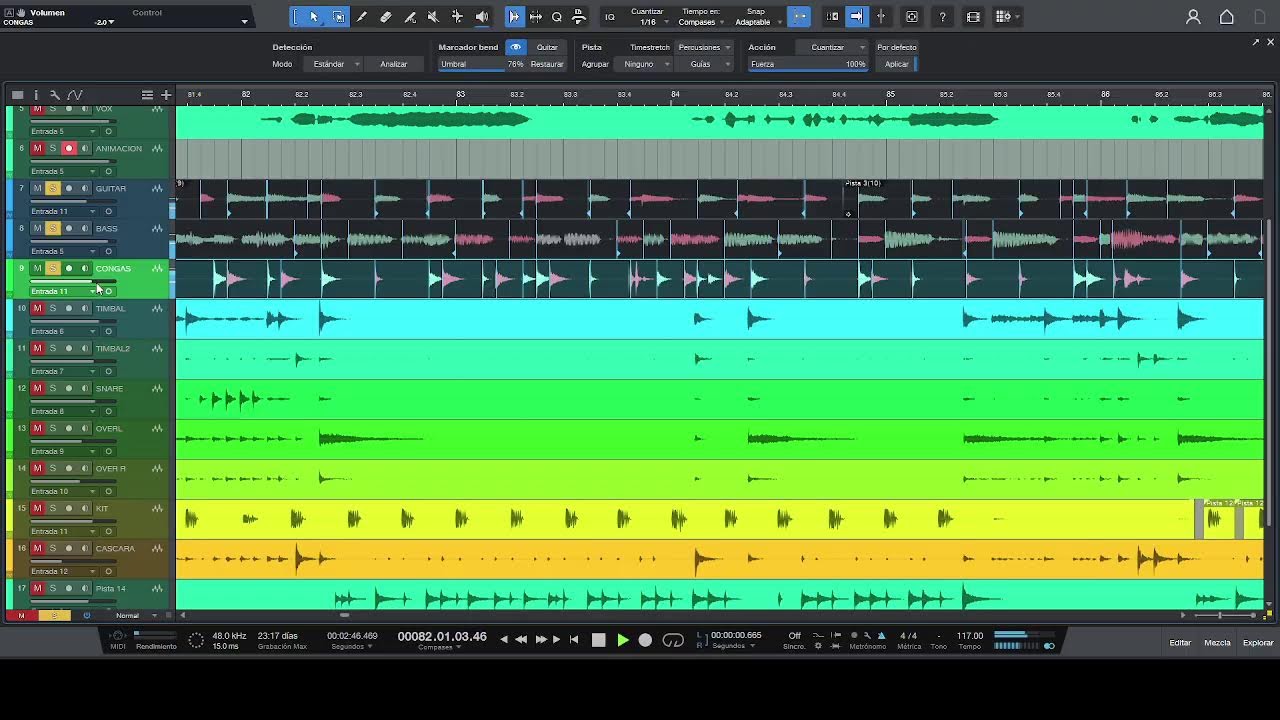Open the help question mark icon

[x=943, y=17]
